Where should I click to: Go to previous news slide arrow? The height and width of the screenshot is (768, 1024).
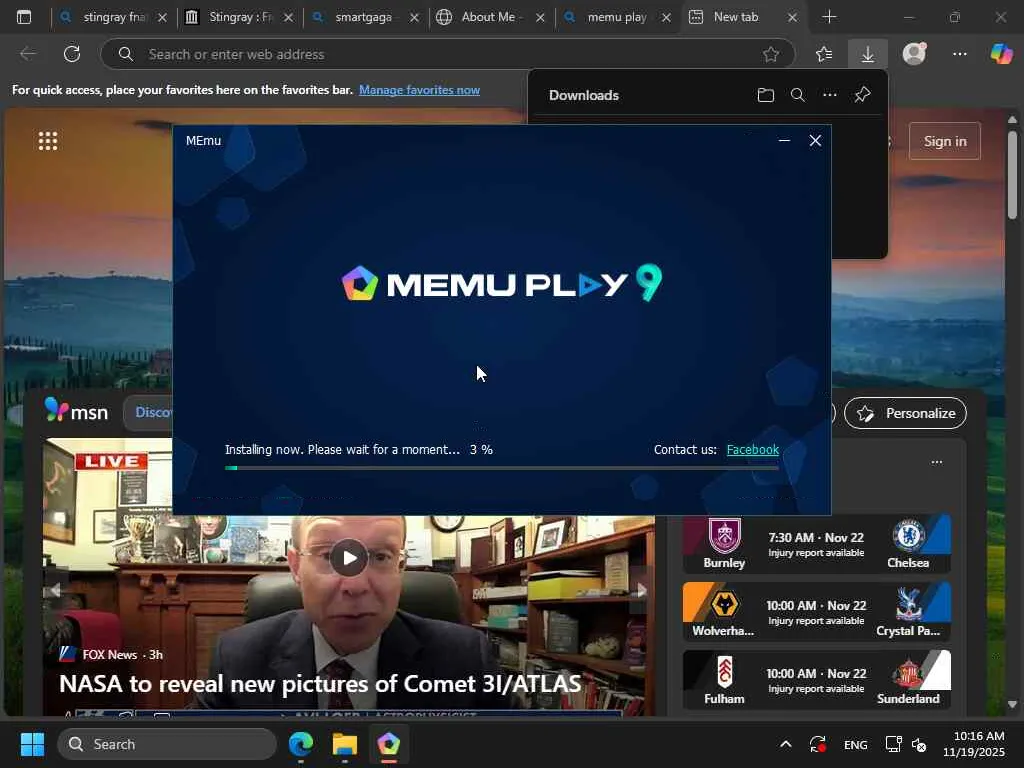[x=56, y=590]
